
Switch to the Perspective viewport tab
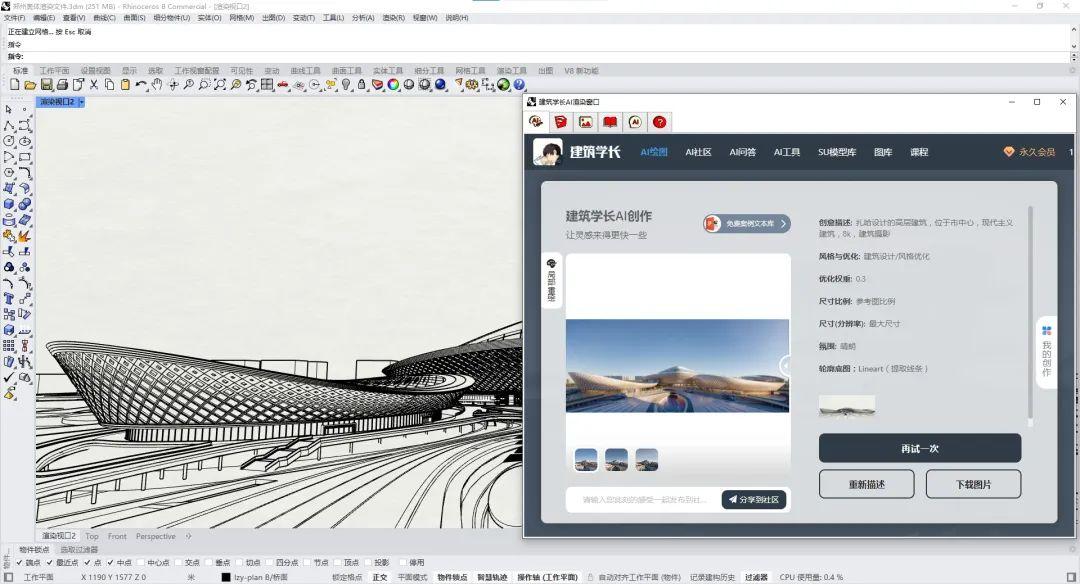click(156, 536)
